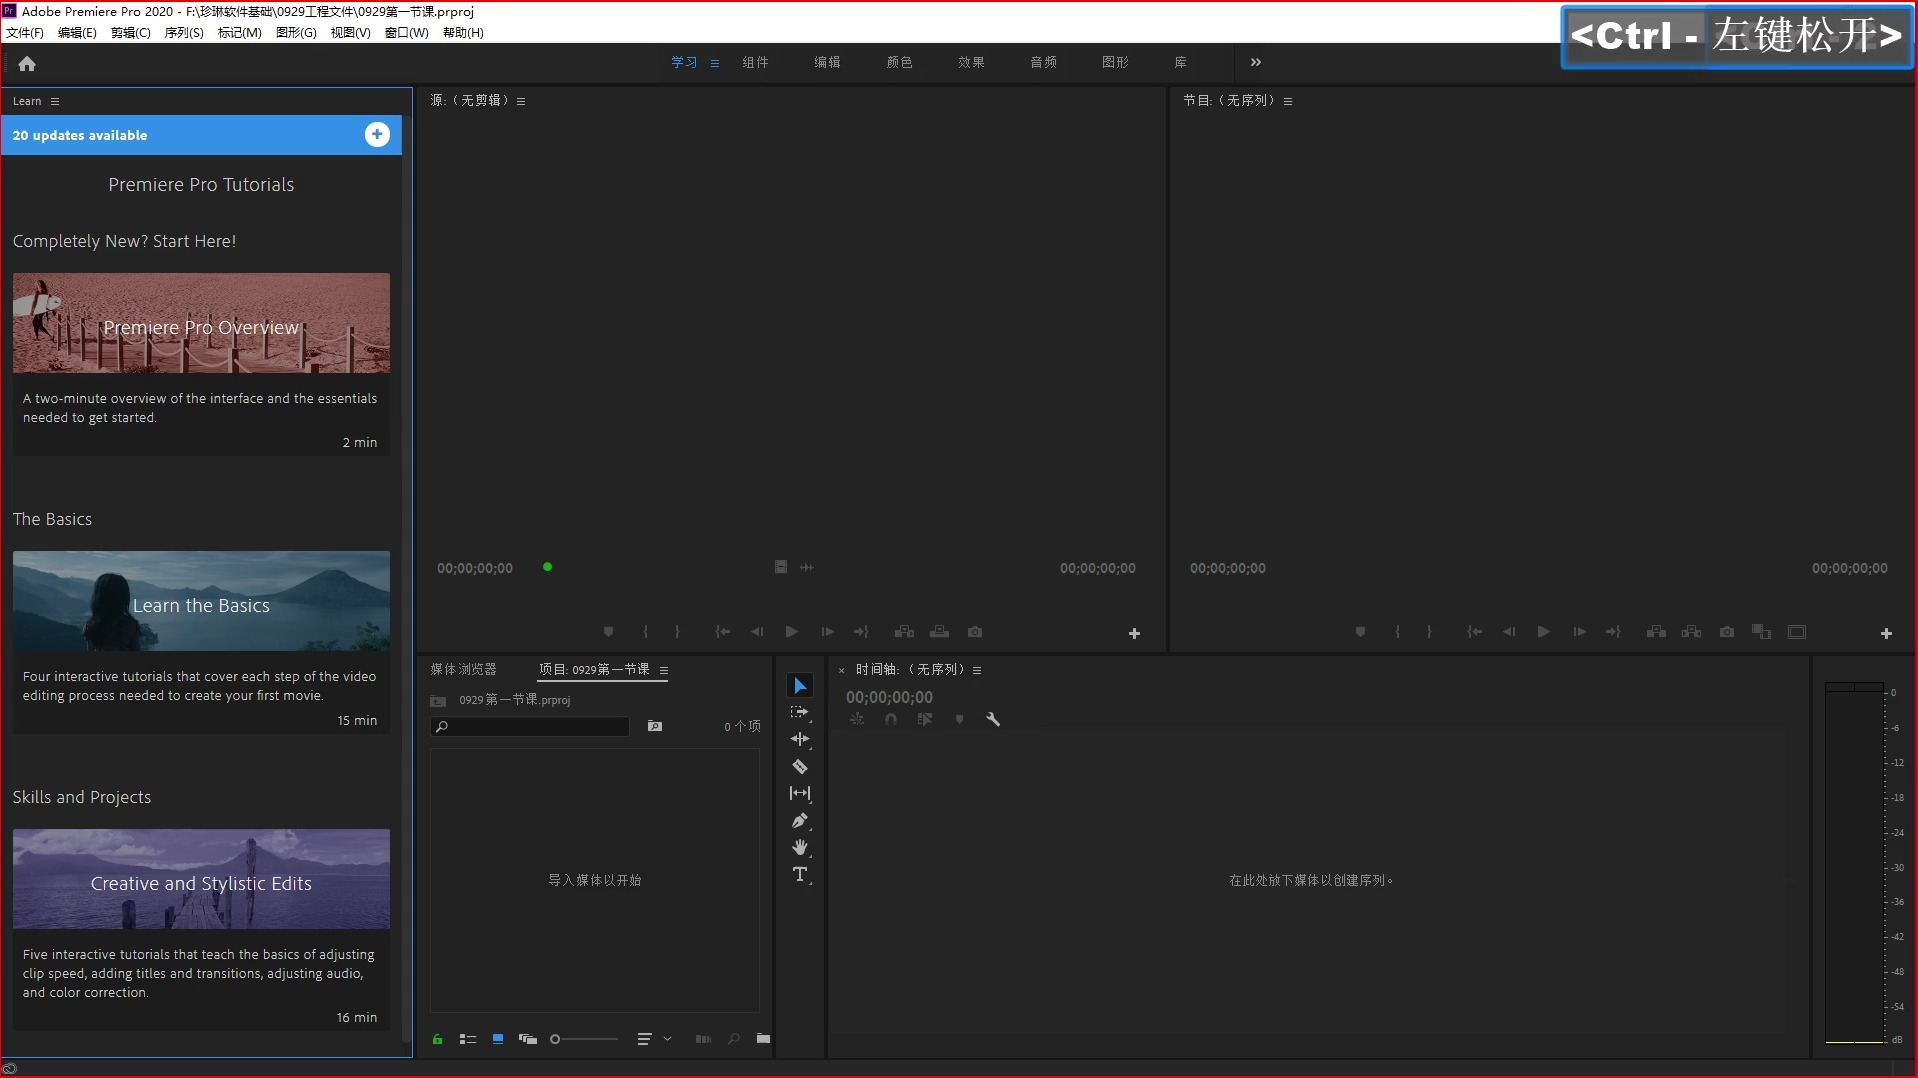Click the plus on the 20 updates banner
Viewport: 1918px width, 1078px height.
(377, 134)
